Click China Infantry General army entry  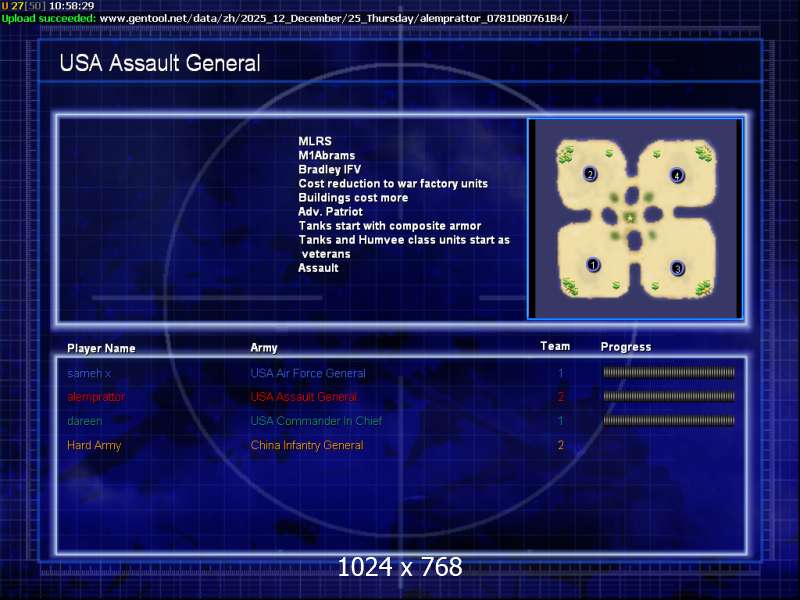point(307,445)
